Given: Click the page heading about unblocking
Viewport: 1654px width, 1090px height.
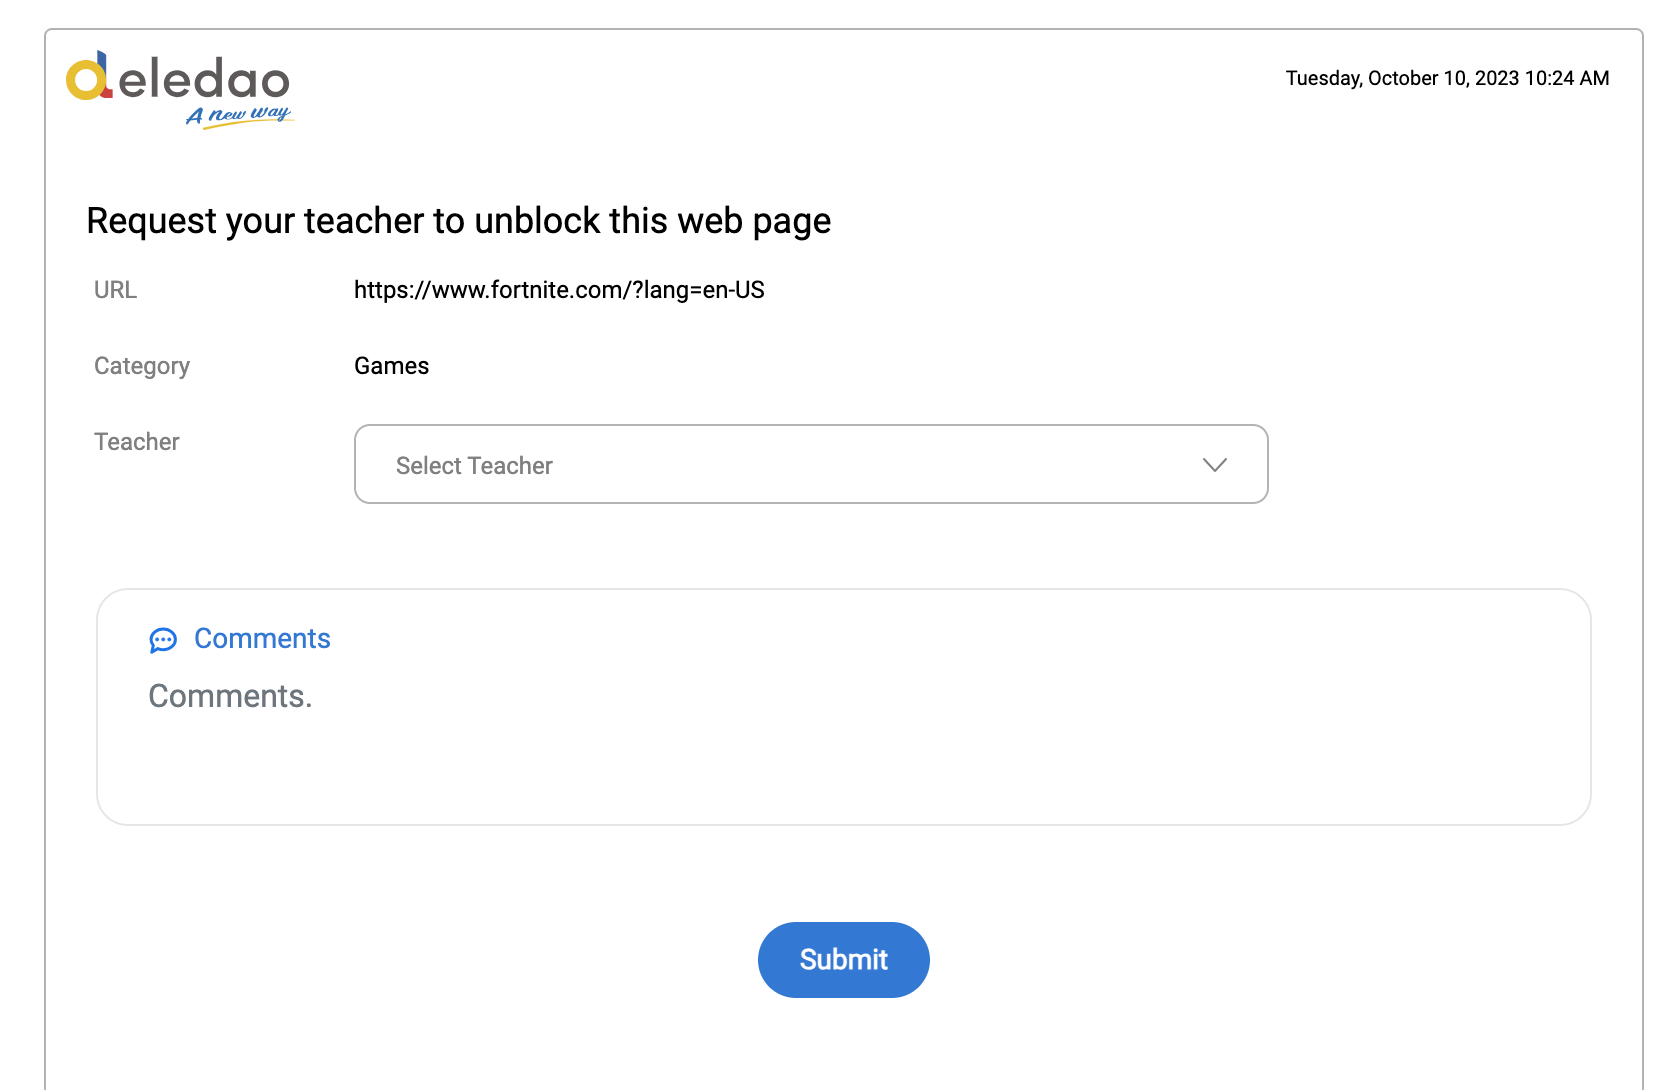Looking at the screenshot, I should 458,221.
